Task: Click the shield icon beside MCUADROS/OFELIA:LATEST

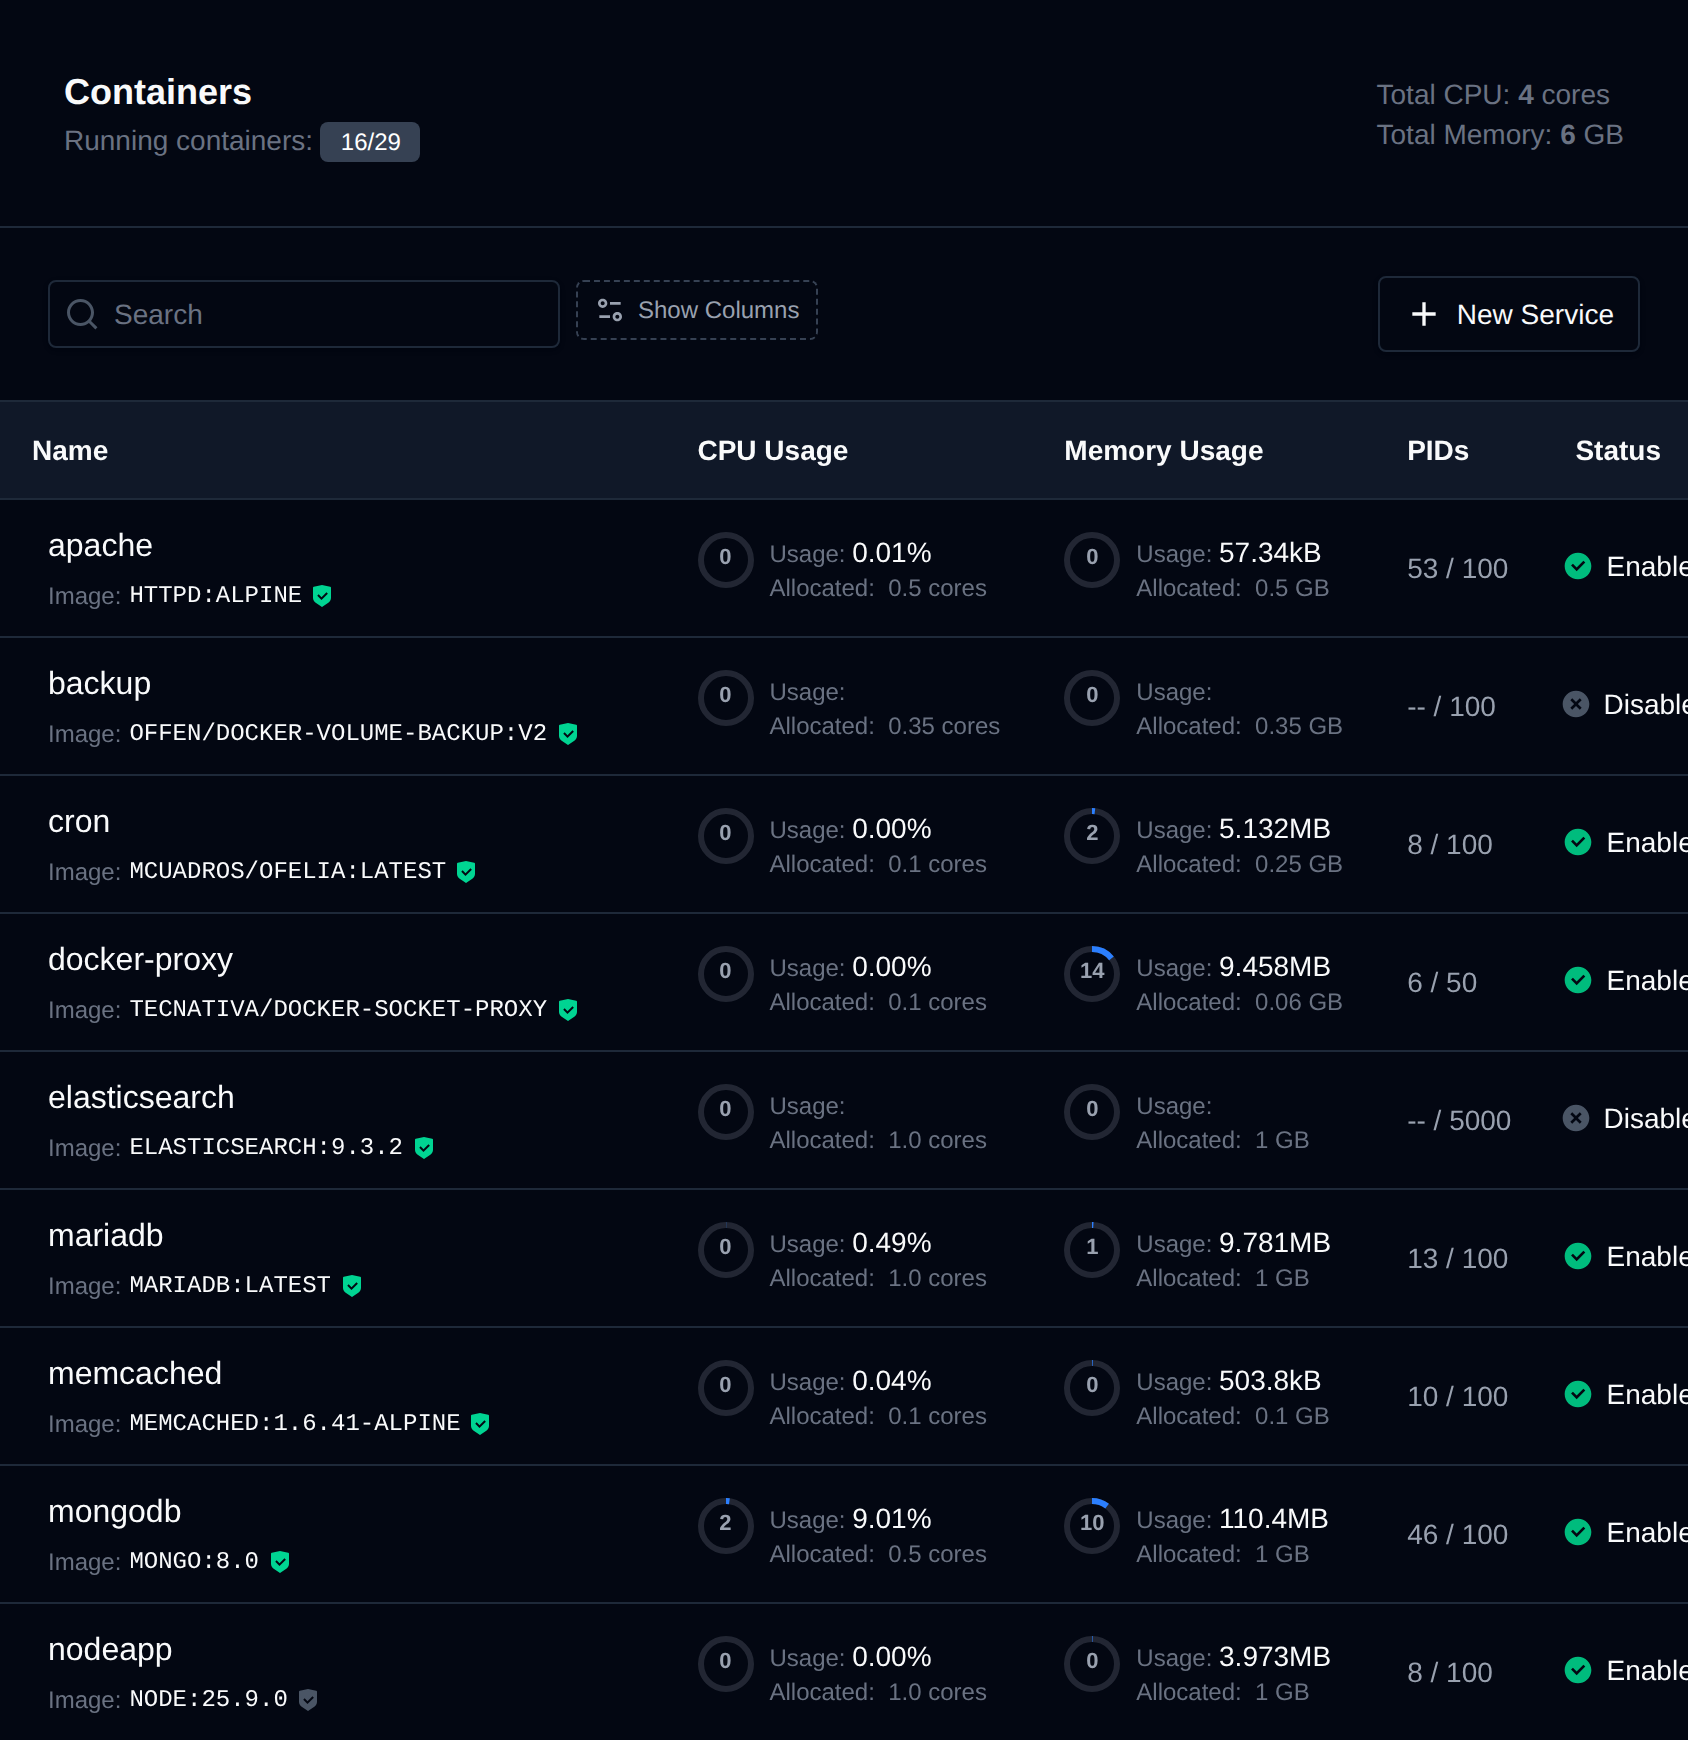Action: pos(466,872)
